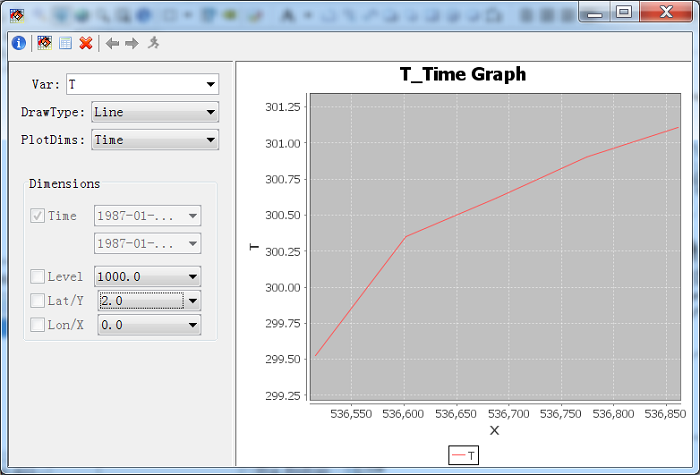The image size is (700, 475).
Task: Click the T_Time Graph chart title
Action: (463, 74)
